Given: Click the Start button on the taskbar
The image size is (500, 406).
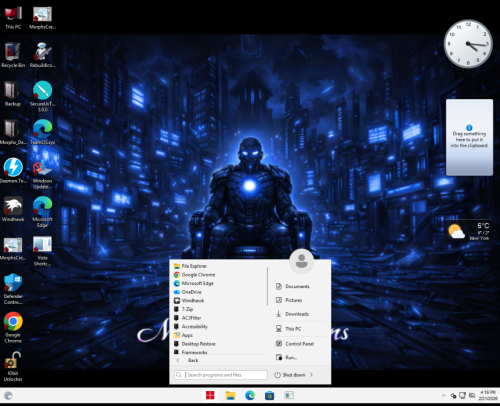Looking at the screenshot, I should [x=210, y=396].
